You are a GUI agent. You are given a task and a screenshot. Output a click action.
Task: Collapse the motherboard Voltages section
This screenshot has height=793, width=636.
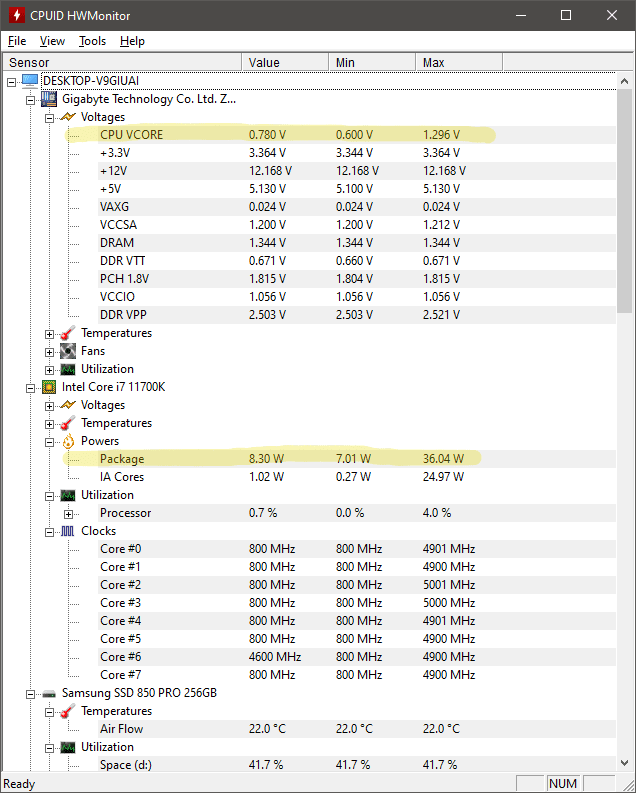pos(49,118)
